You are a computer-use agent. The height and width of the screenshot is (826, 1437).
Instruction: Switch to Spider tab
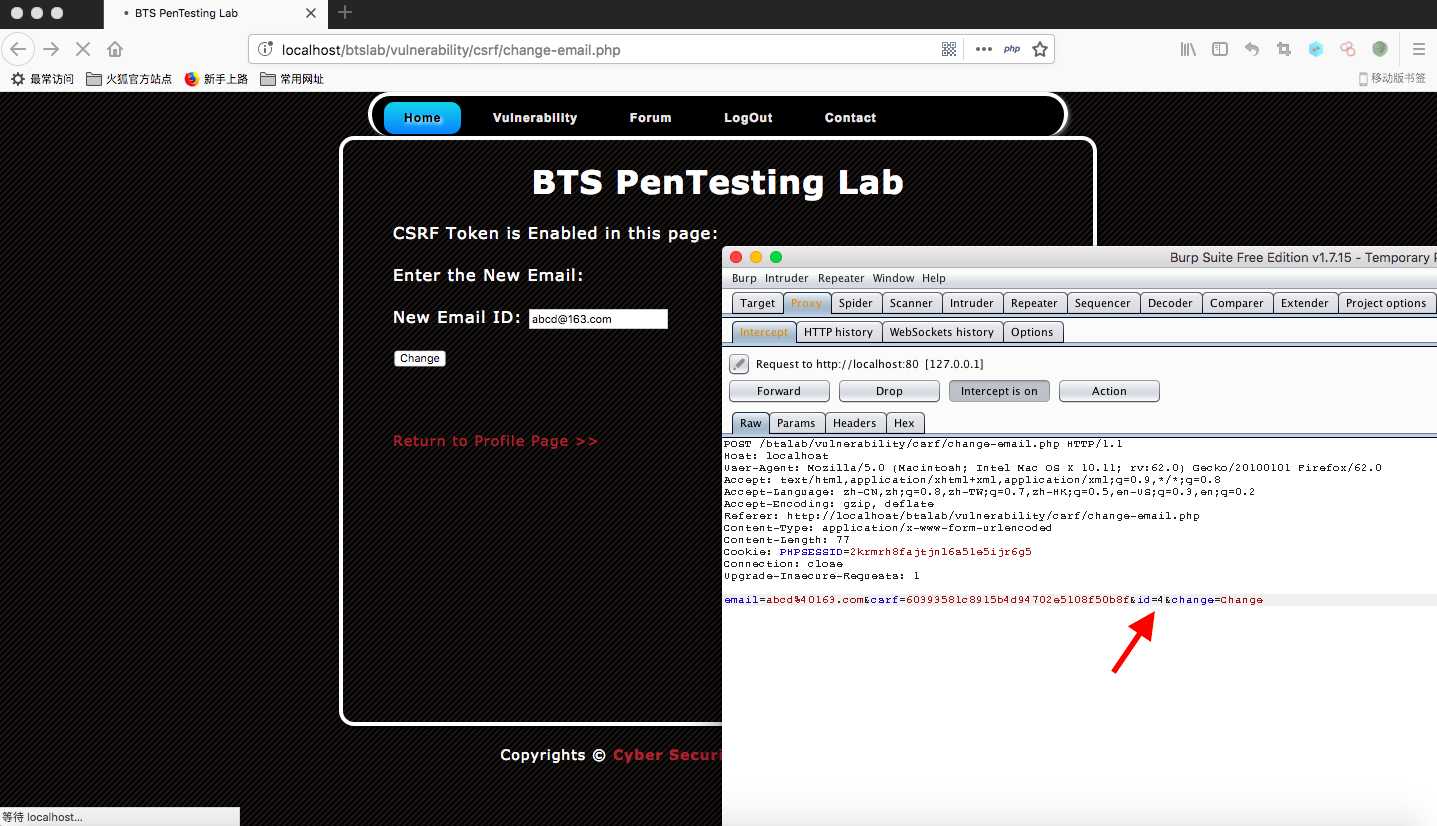[855, 303]
